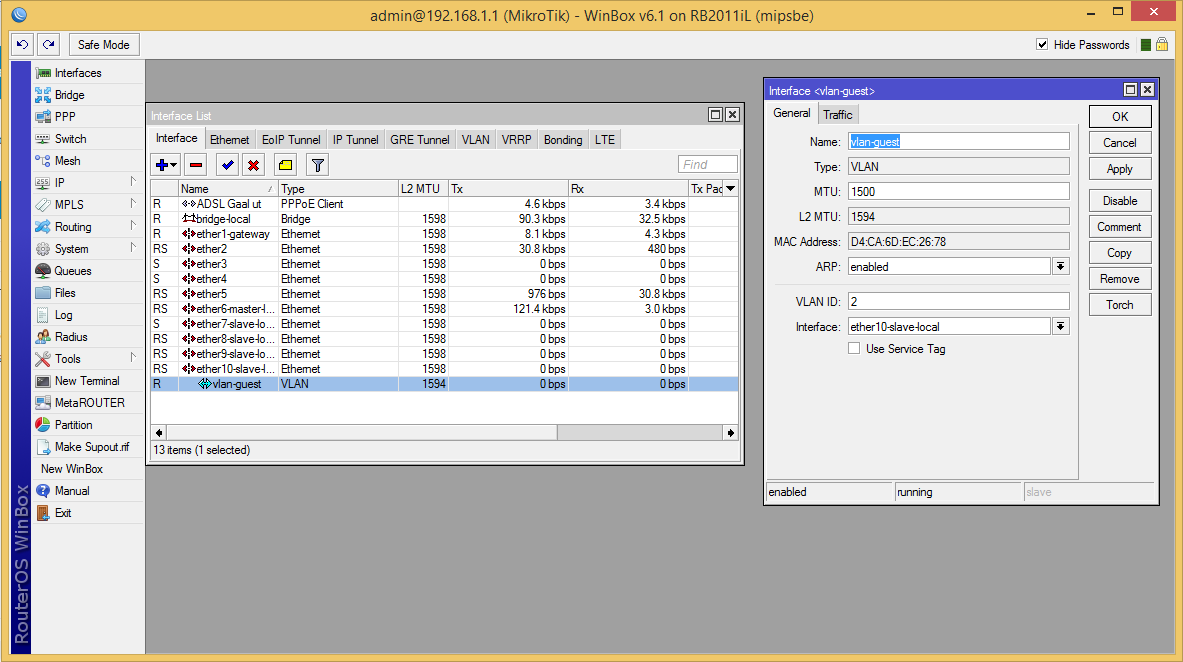The image size is (1183, 662).
Task: Add a comment using yellow note icon
Action: click(285, 164)
